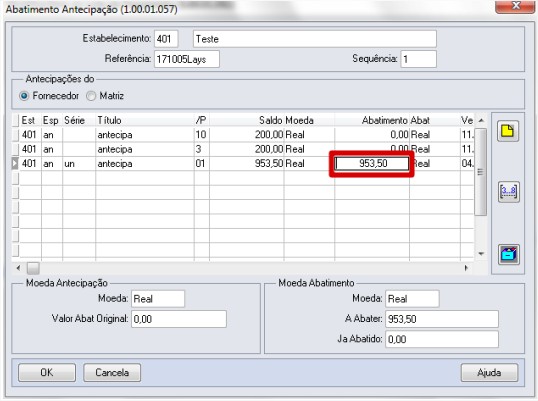Click the /P cell with value 01

click(x=201, y=163)
